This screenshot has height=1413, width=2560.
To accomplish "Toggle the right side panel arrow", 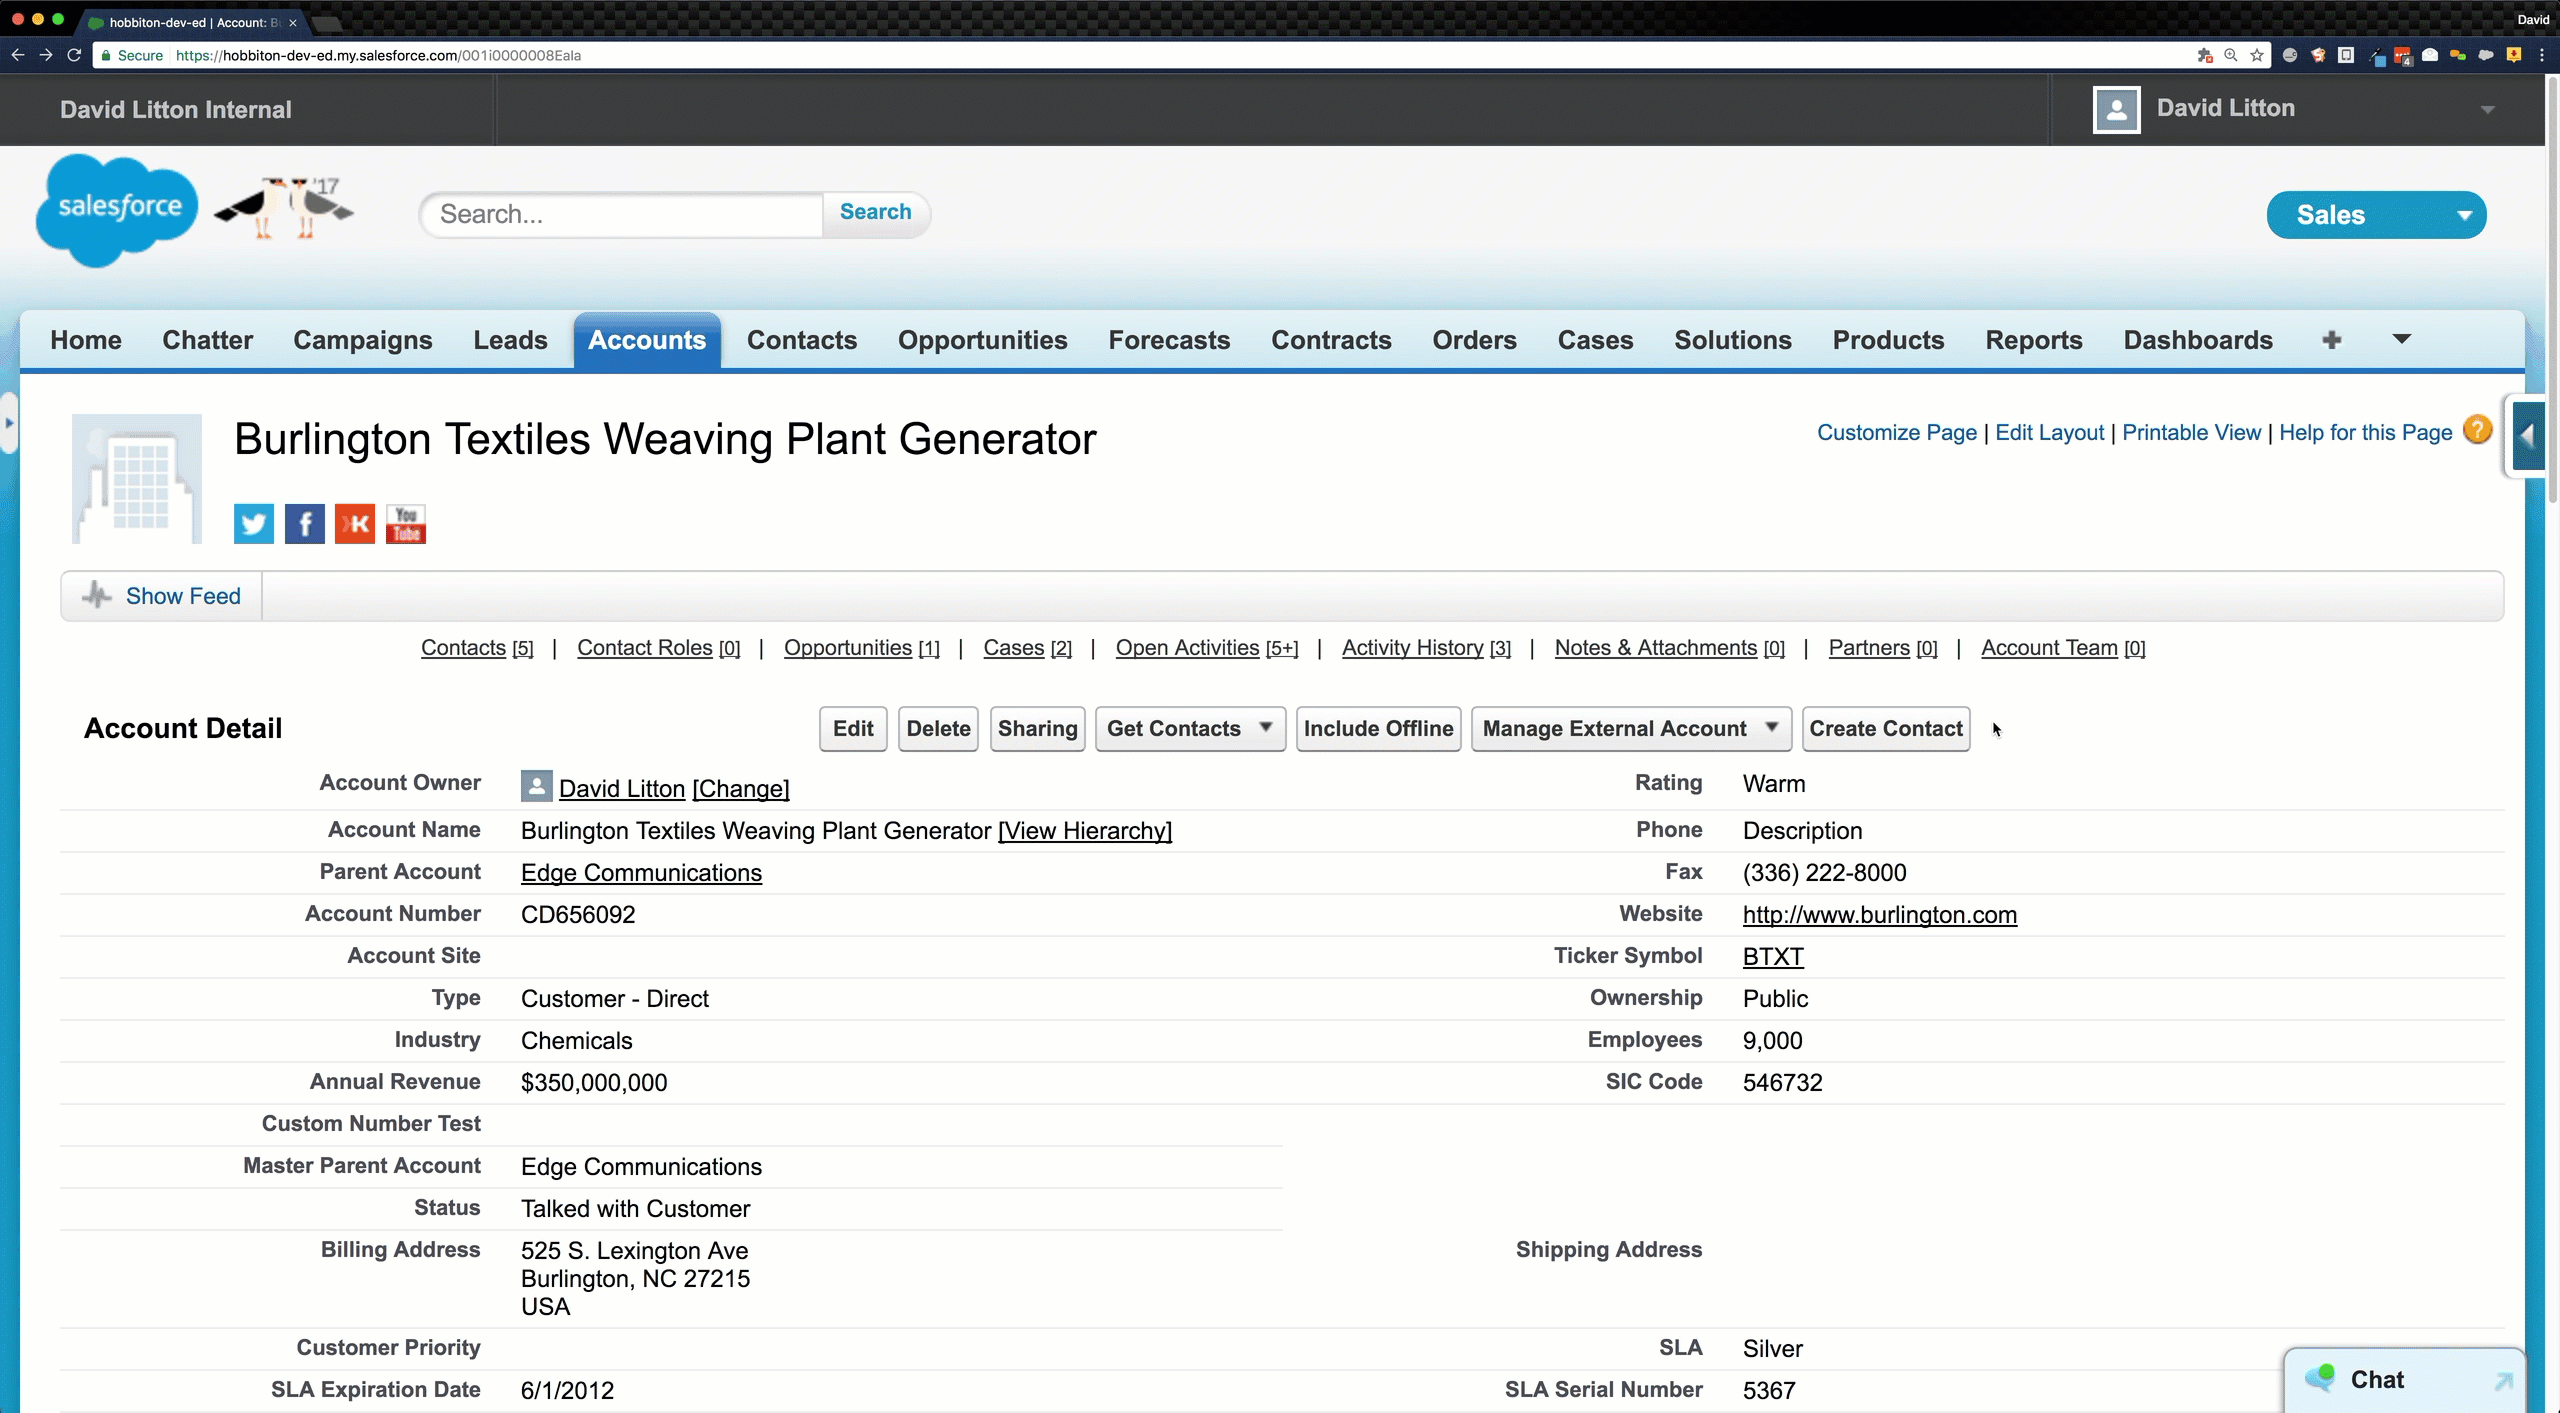I will click(2526, 436).
